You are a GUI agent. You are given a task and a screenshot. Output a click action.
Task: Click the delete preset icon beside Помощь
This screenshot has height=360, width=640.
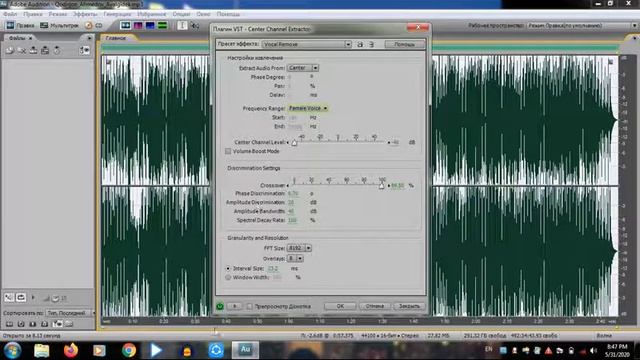(x=371, y=44)
